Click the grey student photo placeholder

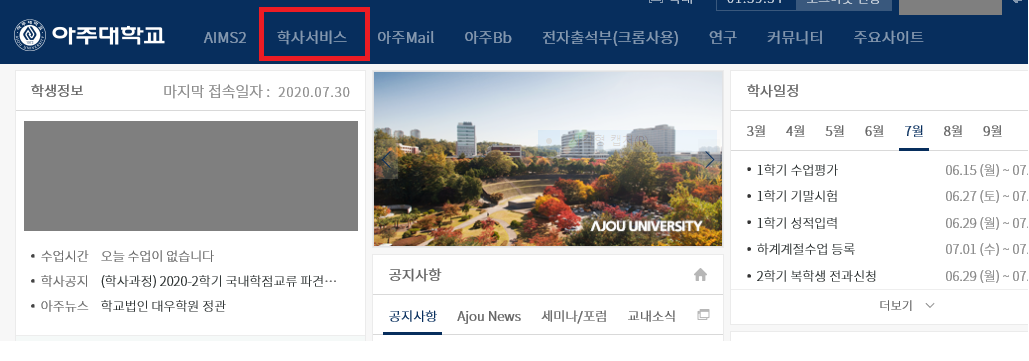[191, 175]
